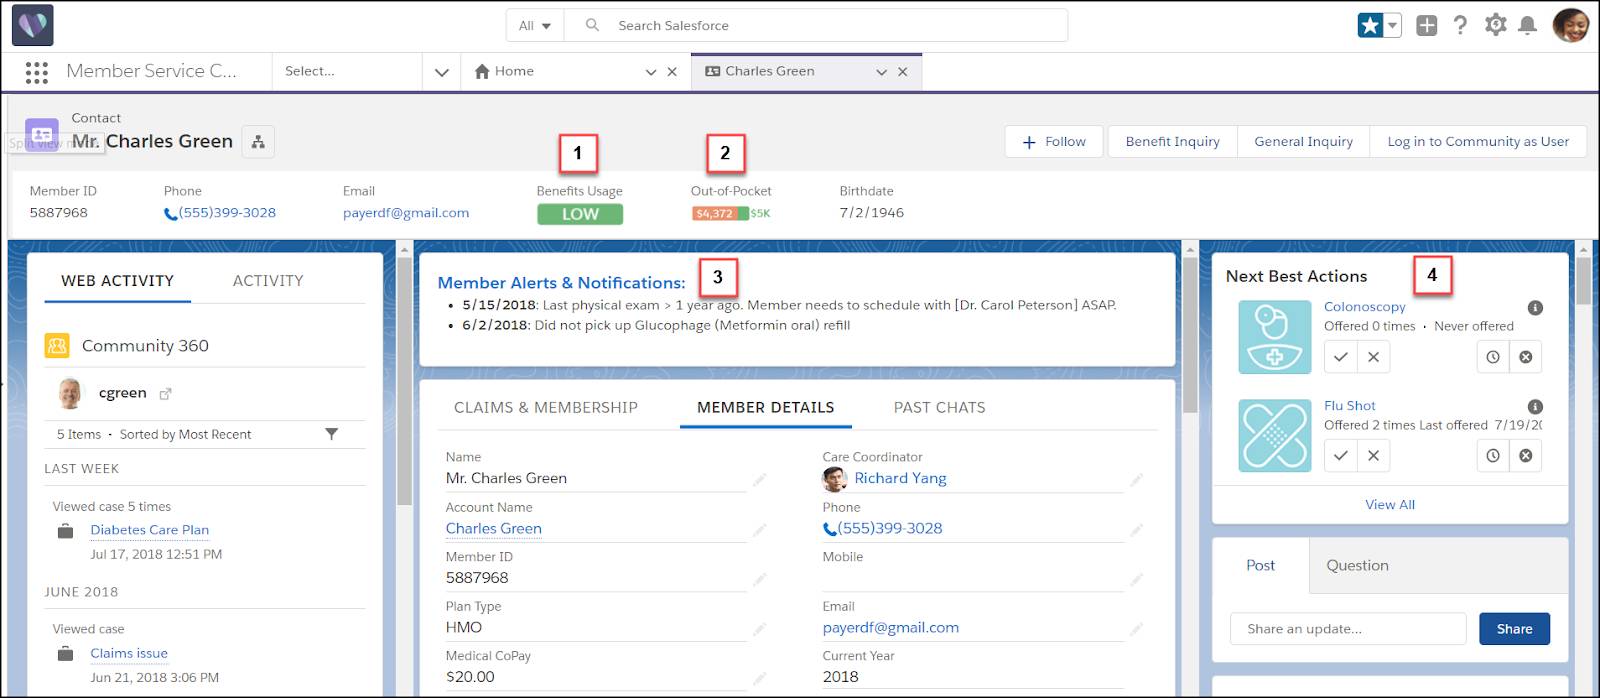This screenshot has height=698, width=1600.
Task: Click the Follow button
Action: 1054,142
